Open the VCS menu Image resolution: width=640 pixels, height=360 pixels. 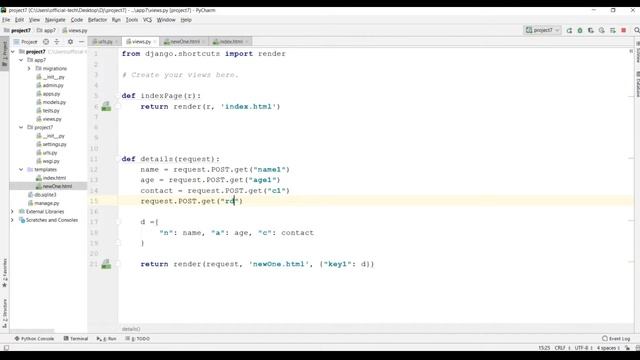click(x=147, y=20)
